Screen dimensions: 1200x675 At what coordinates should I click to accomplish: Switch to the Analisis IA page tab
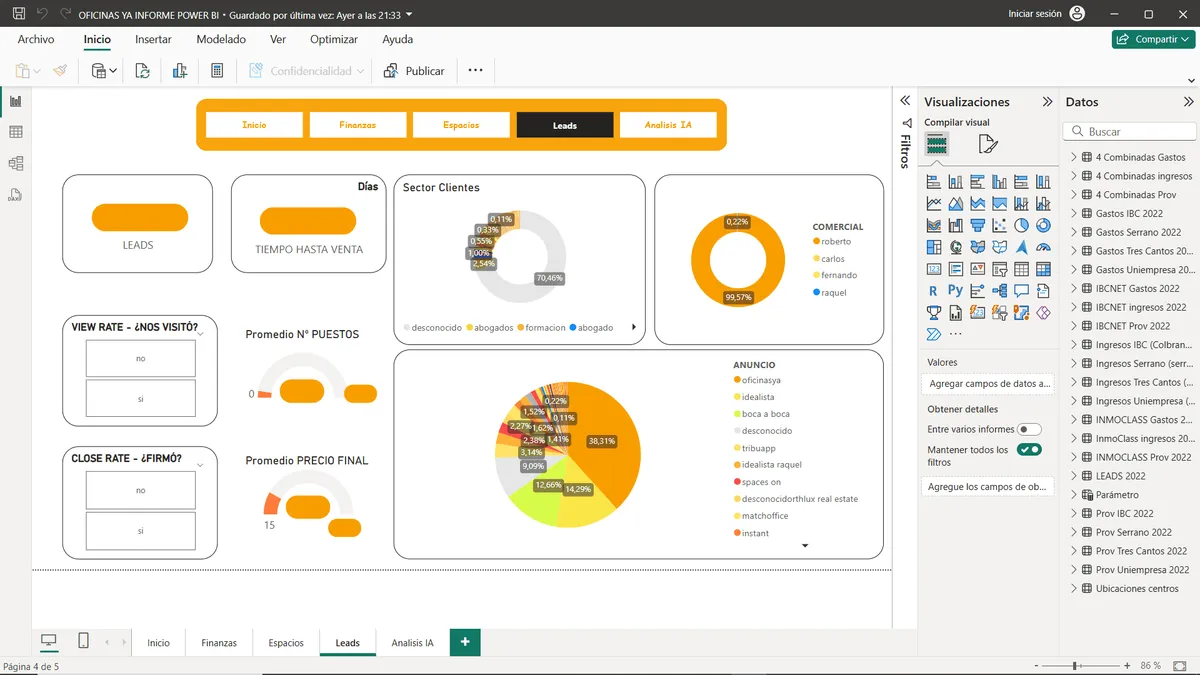tap(412, 643)
